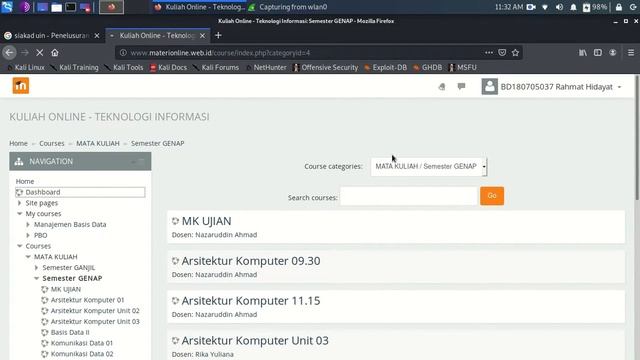Collapse My courses tree node
Image resolution: width=640 pixels, height=360 pixels.
click(19, 213)
